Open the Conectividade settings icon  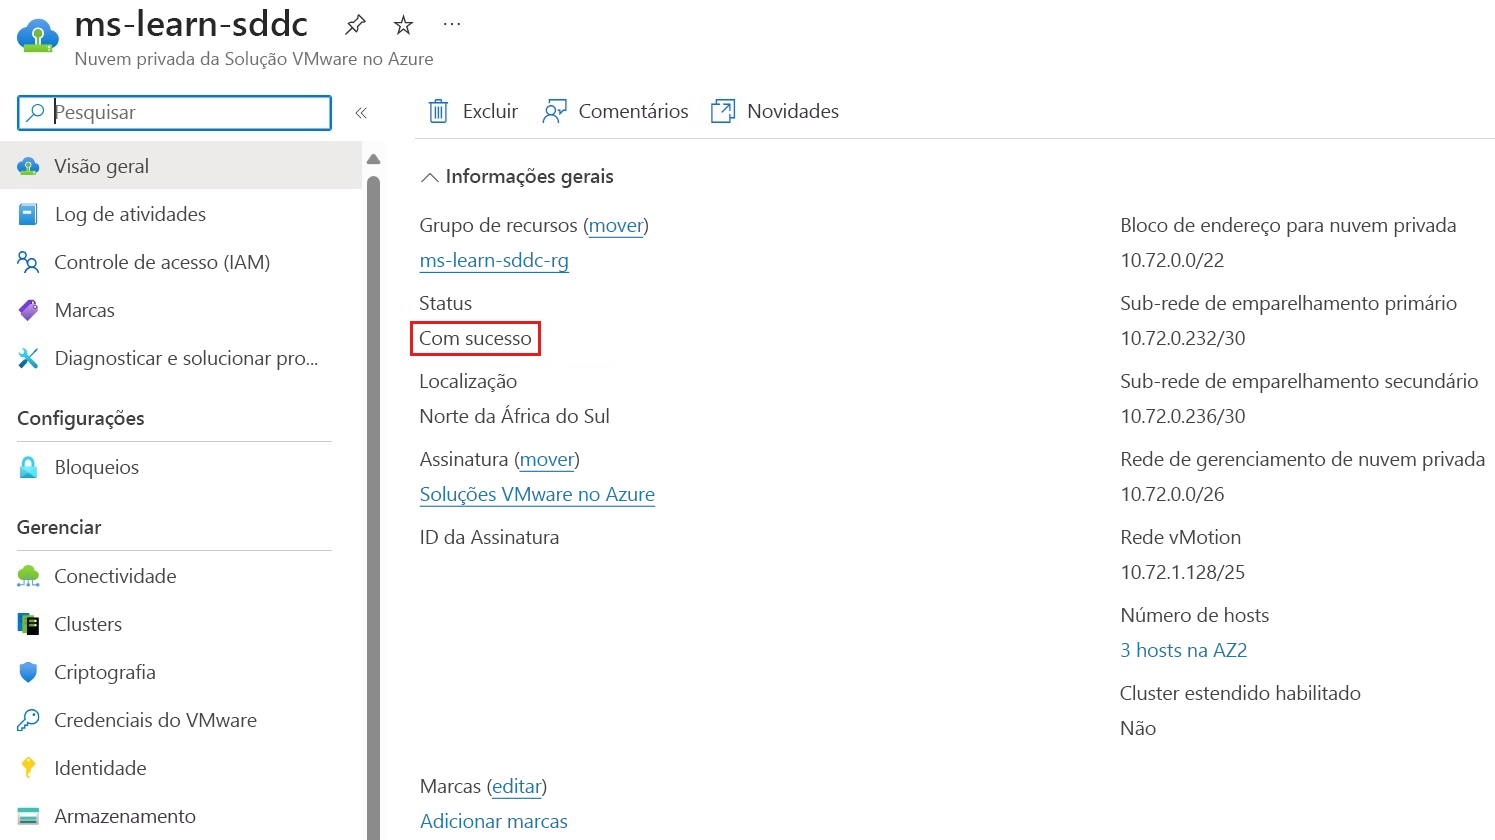tap(27, 576)
